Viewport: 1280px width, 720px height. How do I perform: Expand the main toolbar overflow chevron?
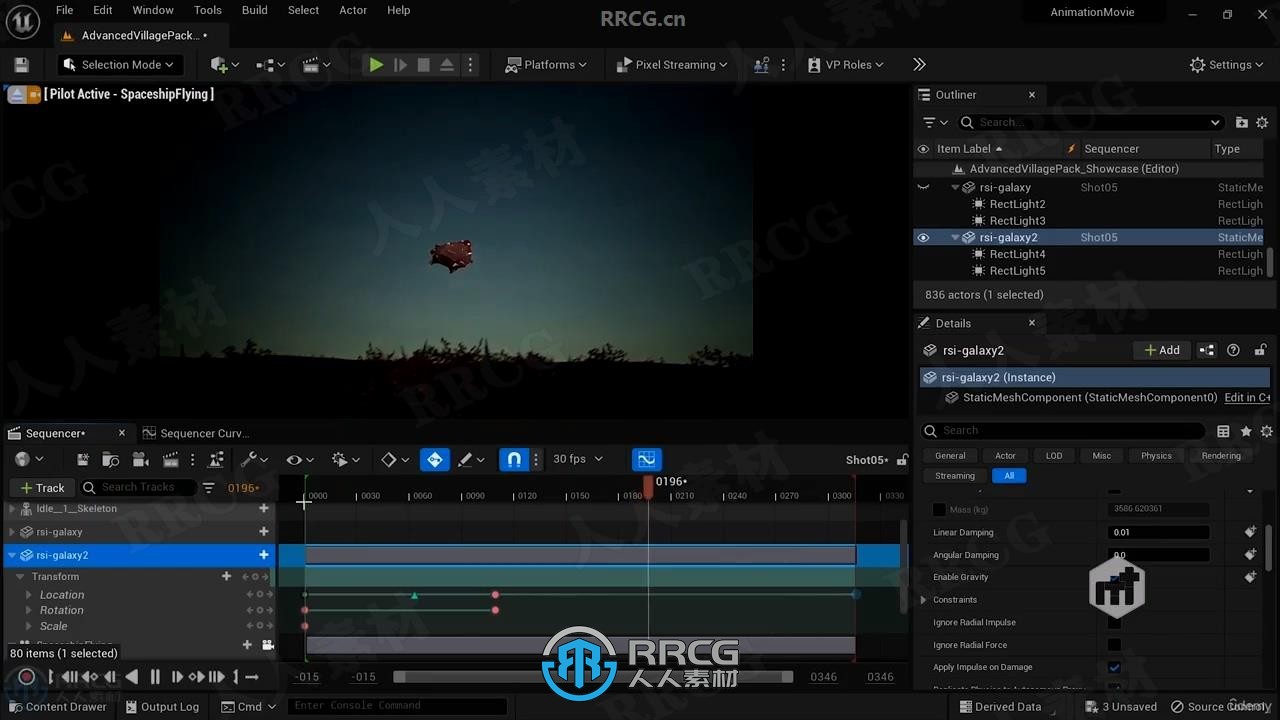pos(919,65)
